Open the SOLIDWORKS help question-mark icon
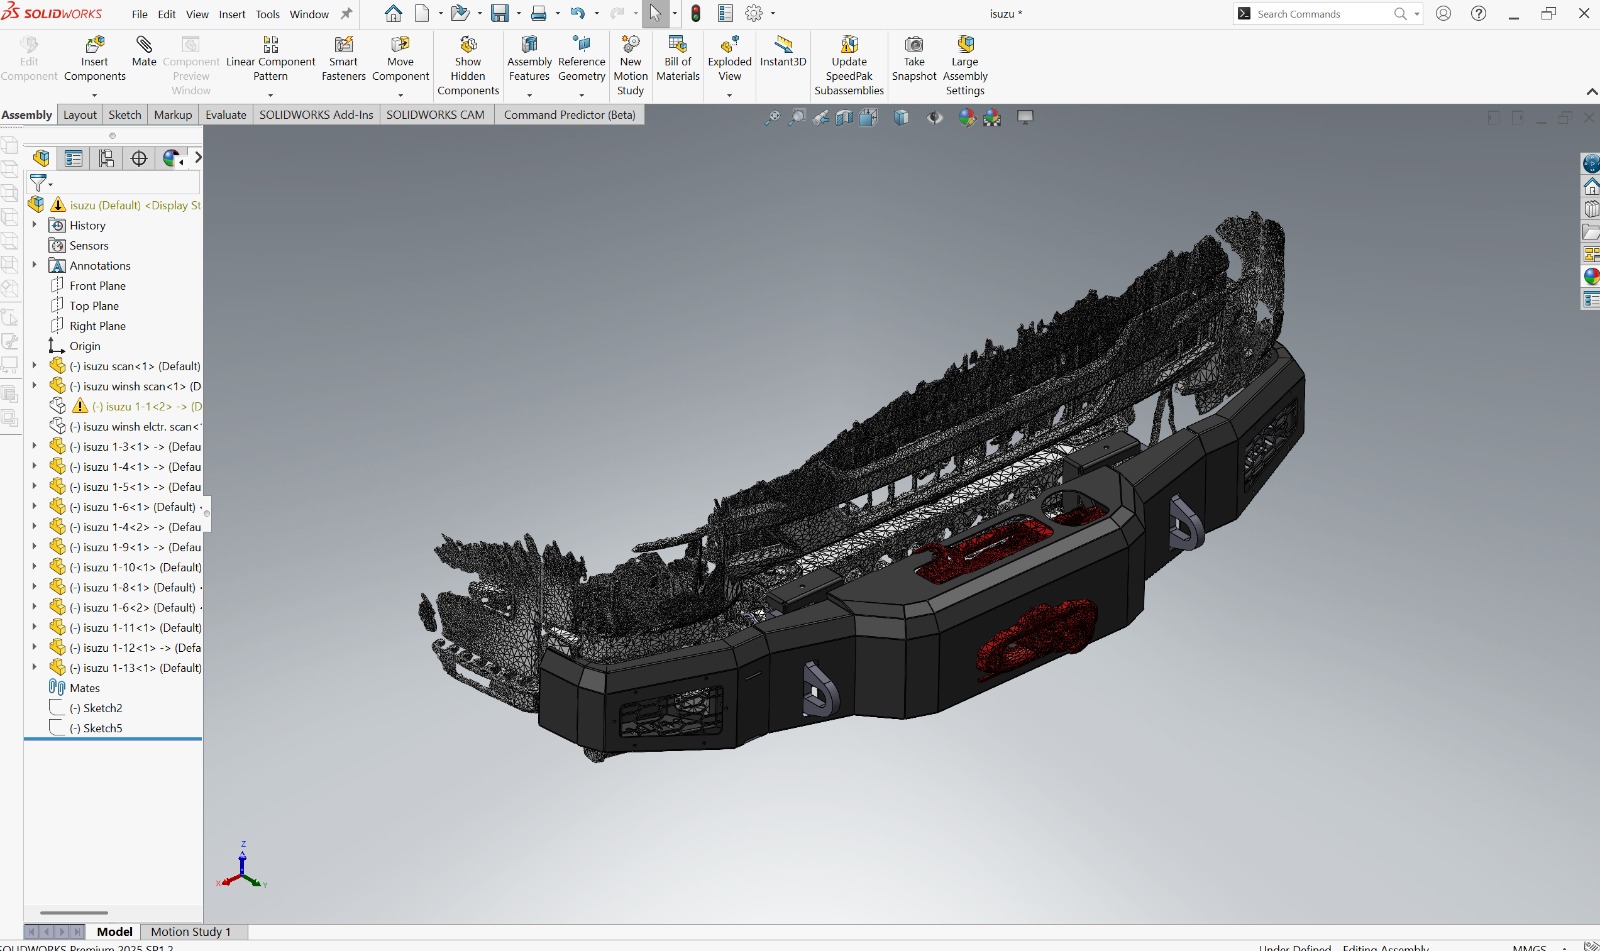Screen dimensions: 1600x951 1478,14
